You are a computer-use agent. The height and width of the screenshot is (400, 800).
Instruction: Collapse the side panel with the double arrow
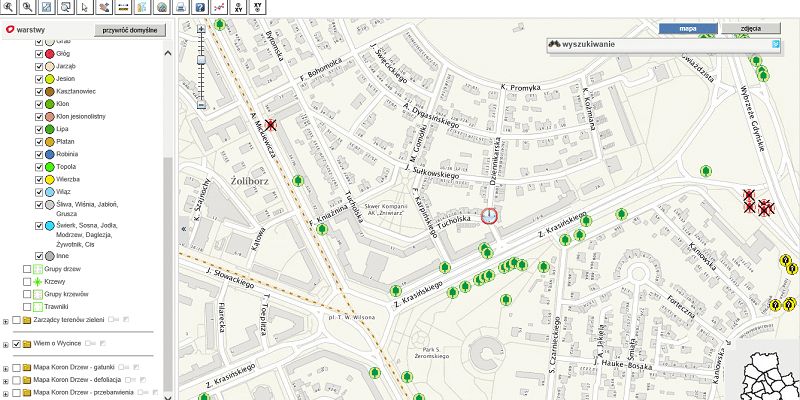pos(183,229)
